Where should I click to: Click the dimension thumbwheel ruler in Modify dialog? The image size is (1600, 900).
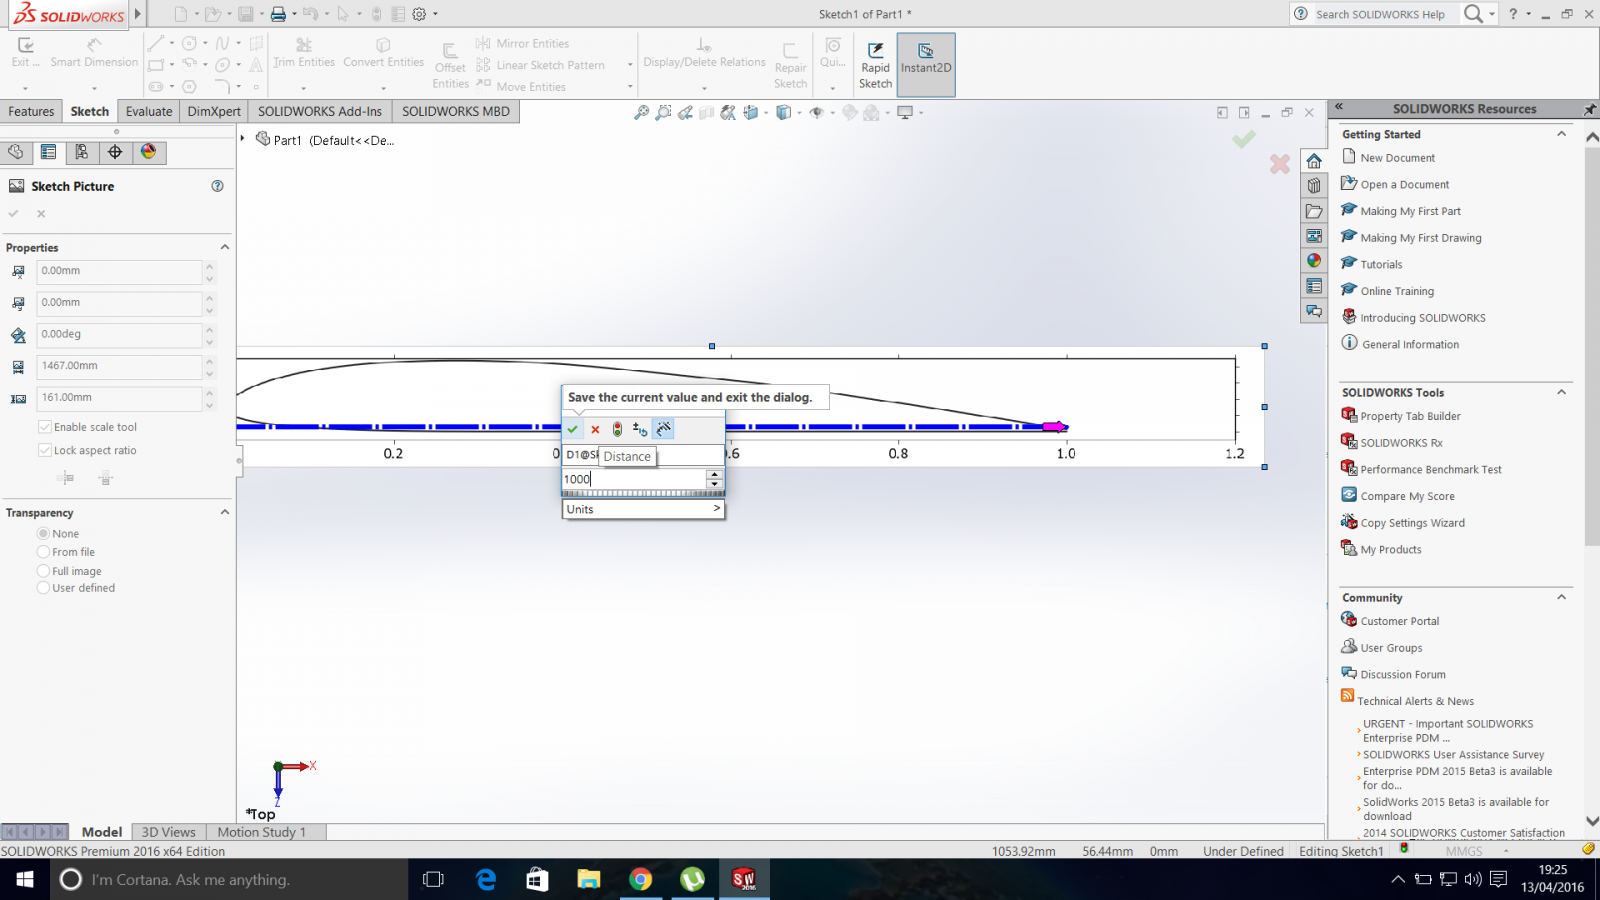[x=642, y=494]
